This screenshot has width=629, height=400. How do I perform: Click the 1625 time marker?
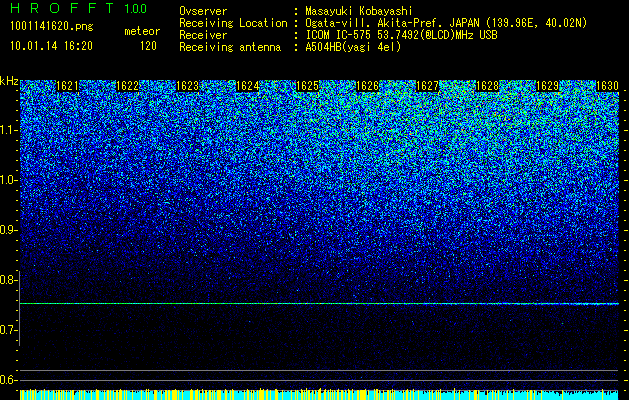[307, 86]
